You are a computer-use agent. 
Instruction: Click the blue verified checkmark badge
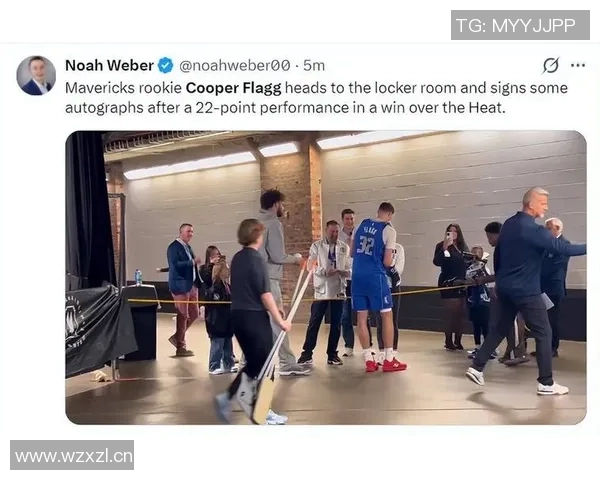[166, 65]
